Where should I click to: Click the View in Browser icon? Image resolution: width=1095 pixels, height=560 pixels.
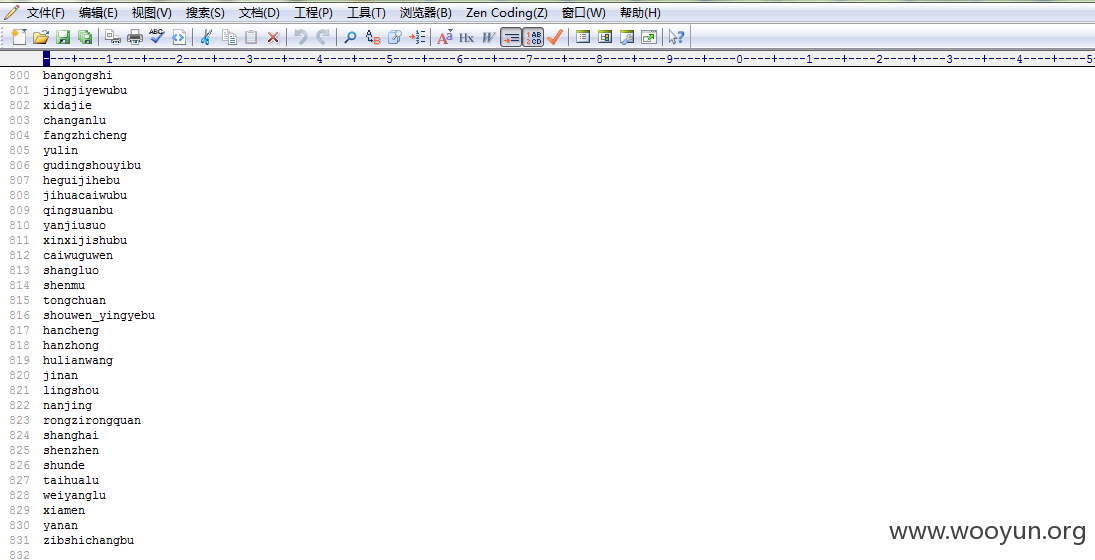pos(179,37)
